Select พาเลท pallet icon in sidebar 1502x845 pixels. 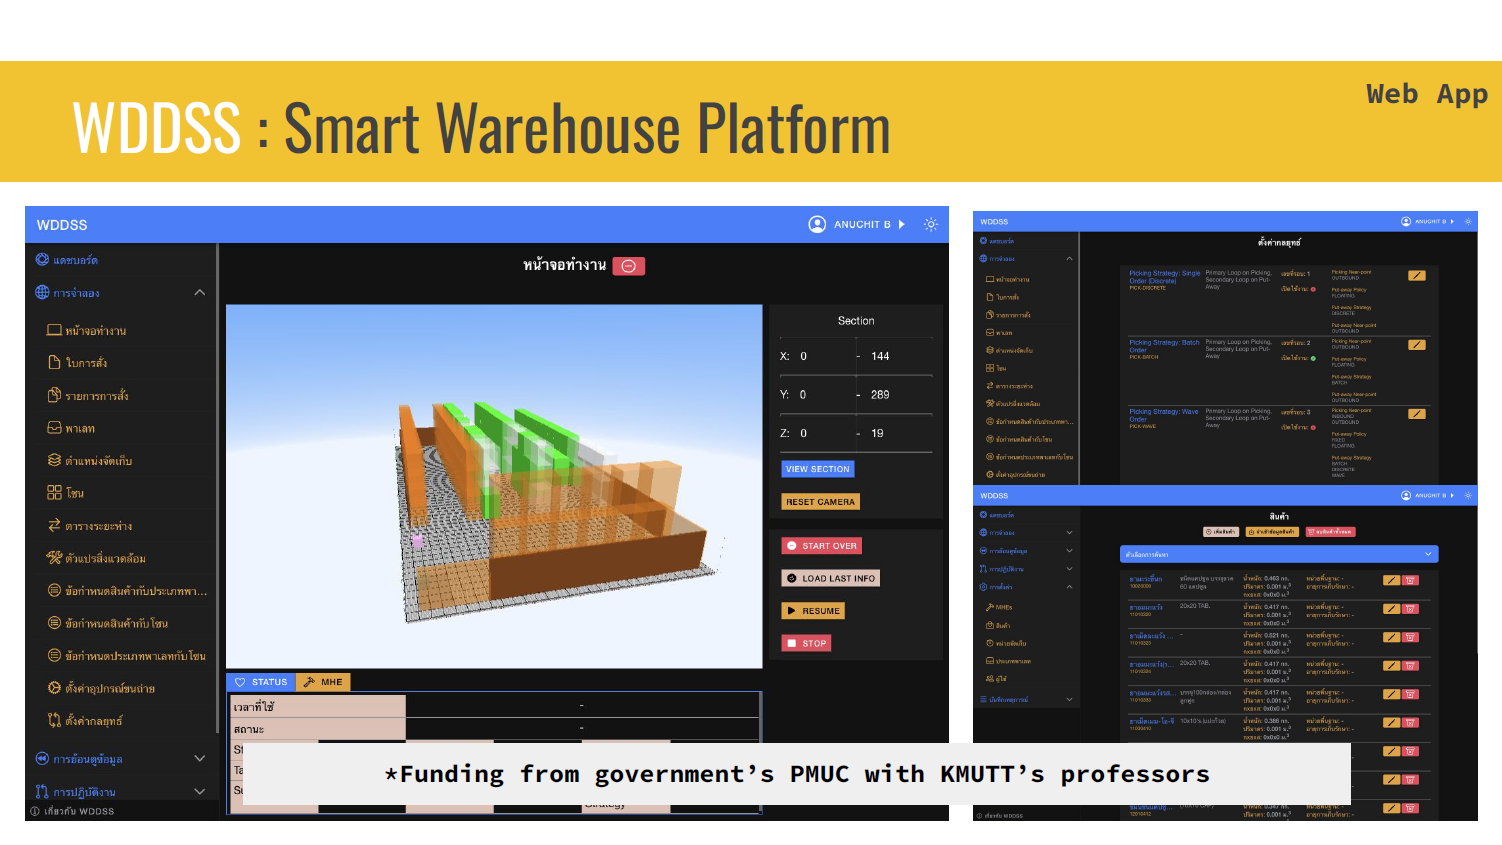click(x=54, y=428)
